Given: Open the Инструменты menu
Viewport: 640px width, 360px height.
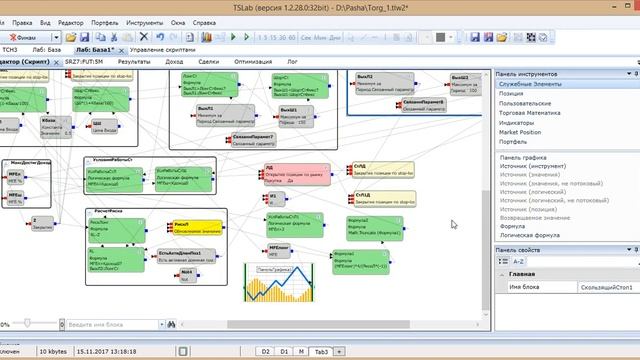Looking at the screenshot, I should click(144, 23).
